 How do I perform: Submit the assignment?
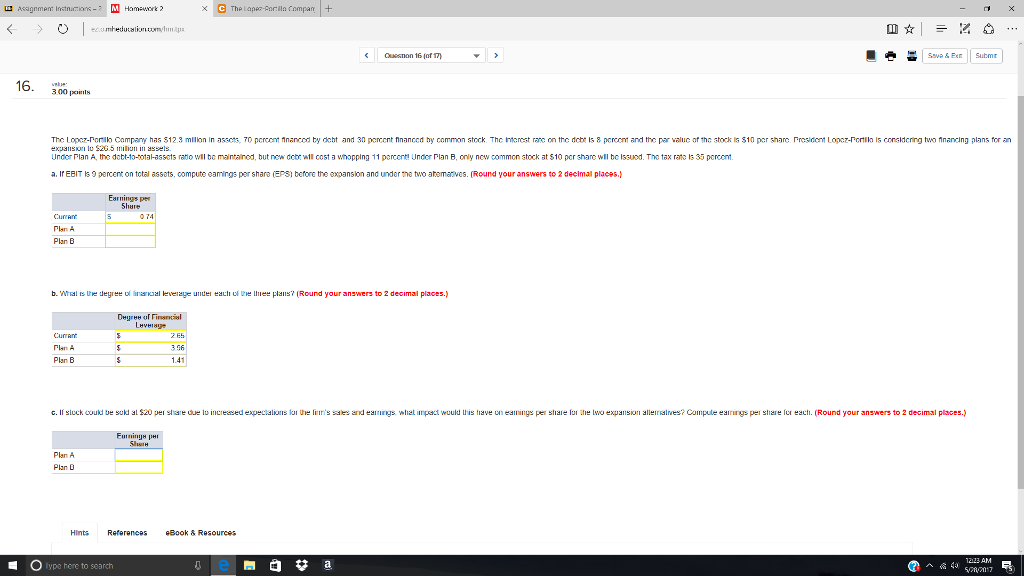[x=986, y=56]
